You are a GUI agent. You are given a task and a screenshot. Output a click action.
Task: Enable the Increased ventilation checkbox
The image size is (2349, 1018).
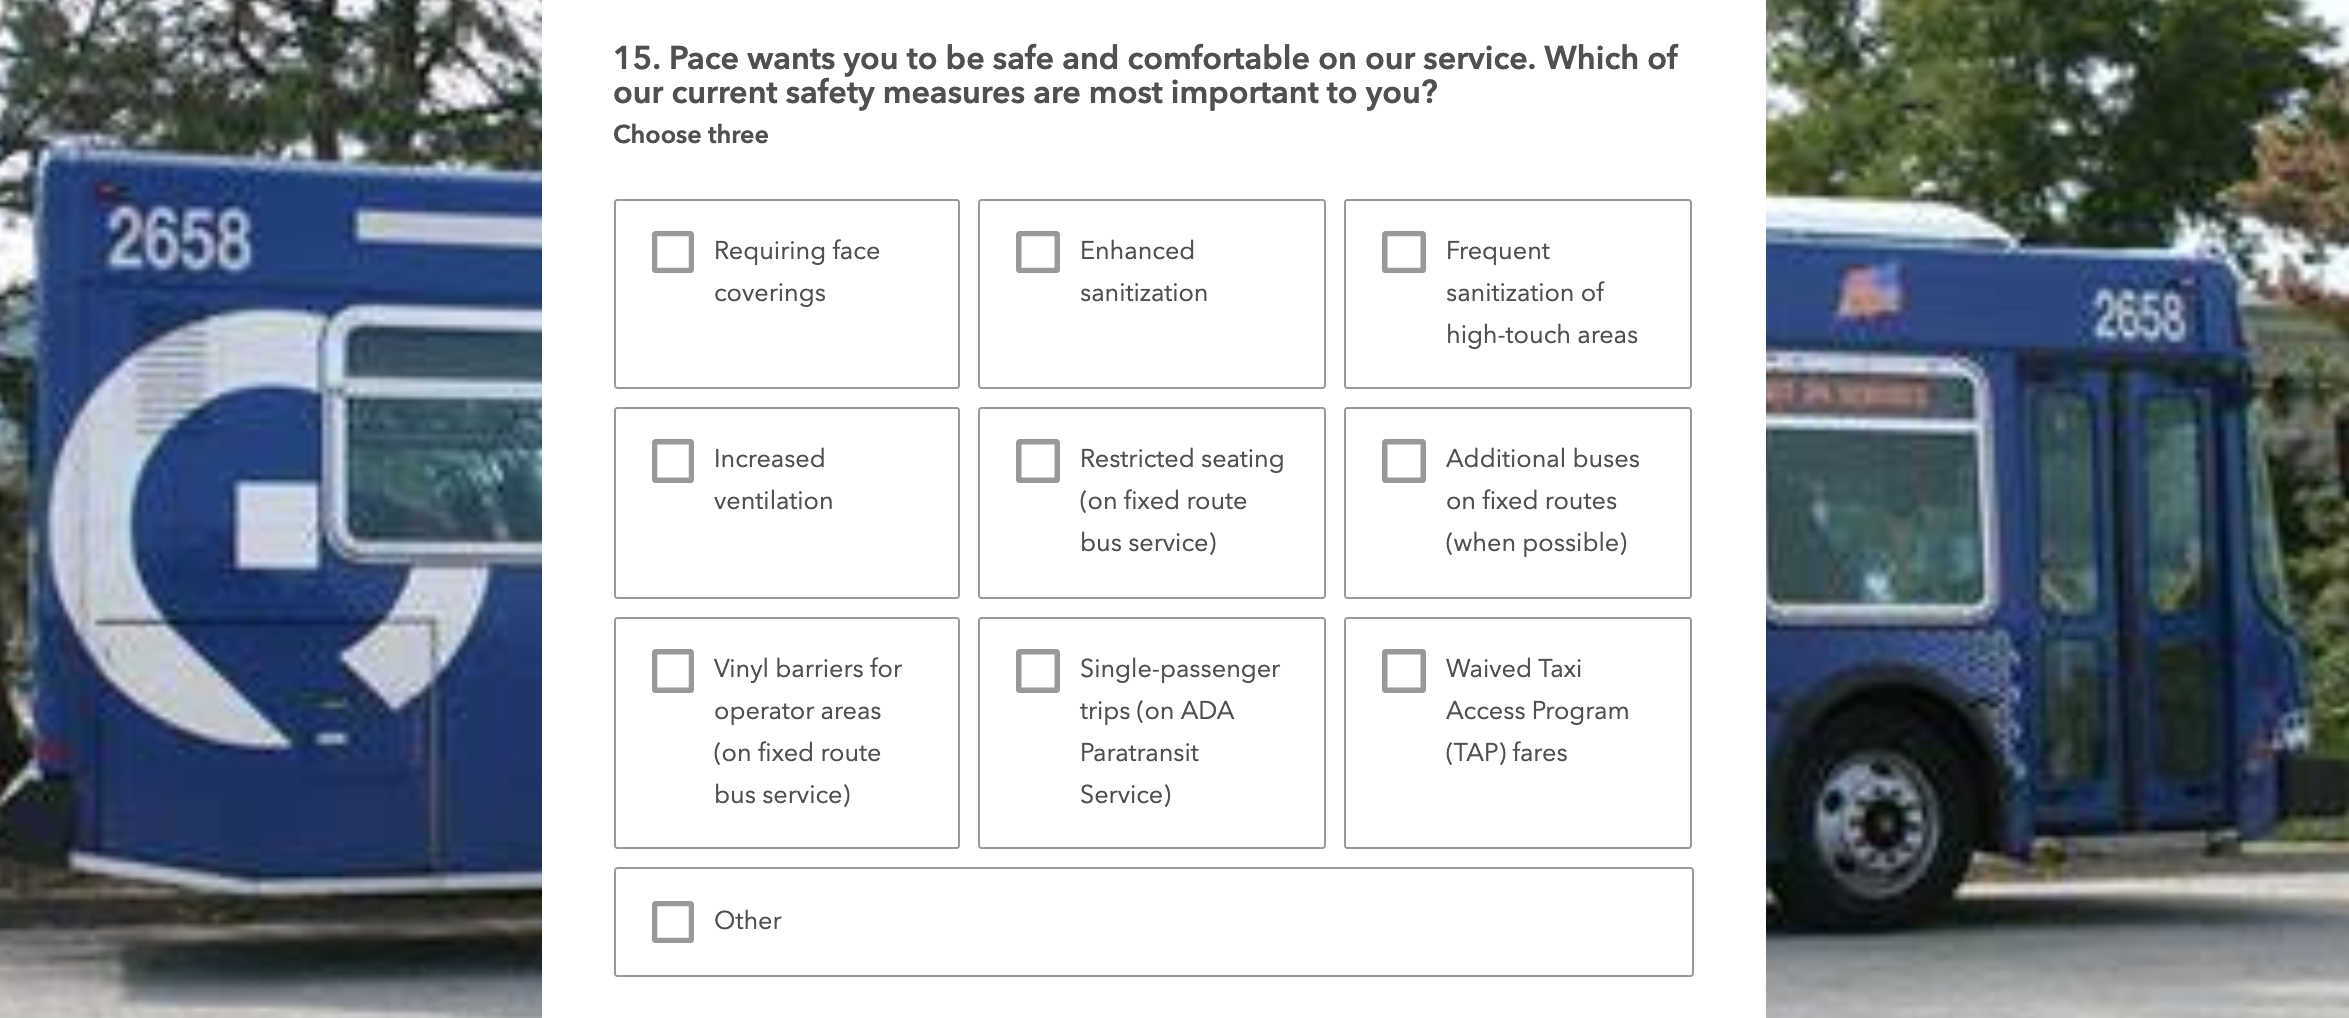click(672, 460)
